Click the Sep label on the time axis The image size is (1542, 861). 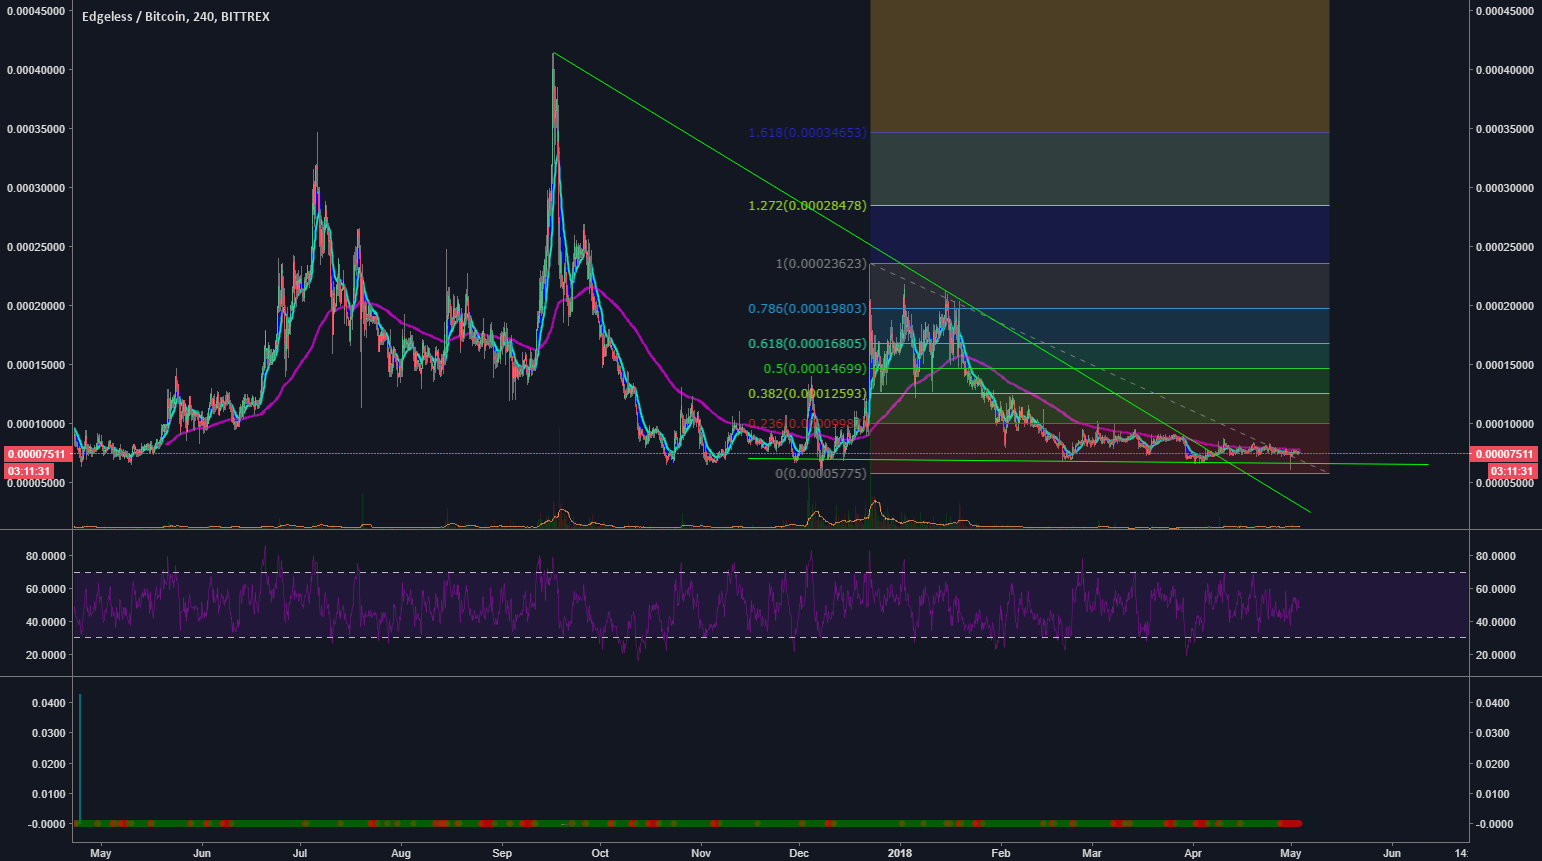click(x=502, y=853)
